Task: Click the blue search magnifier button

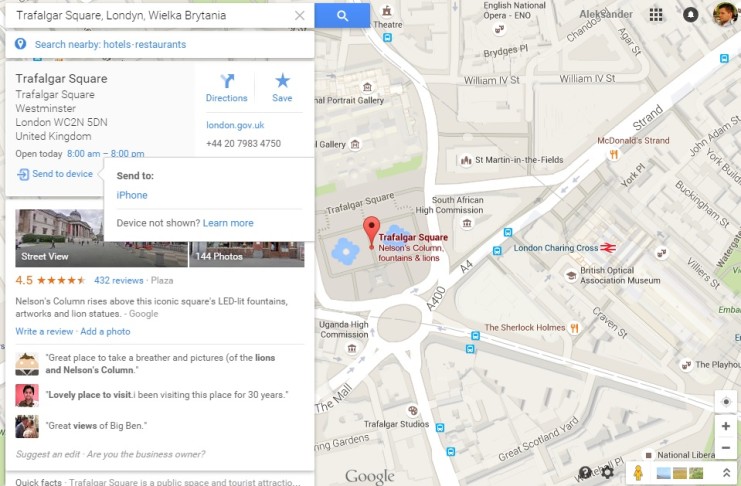Action: click(x=342, y=16)
